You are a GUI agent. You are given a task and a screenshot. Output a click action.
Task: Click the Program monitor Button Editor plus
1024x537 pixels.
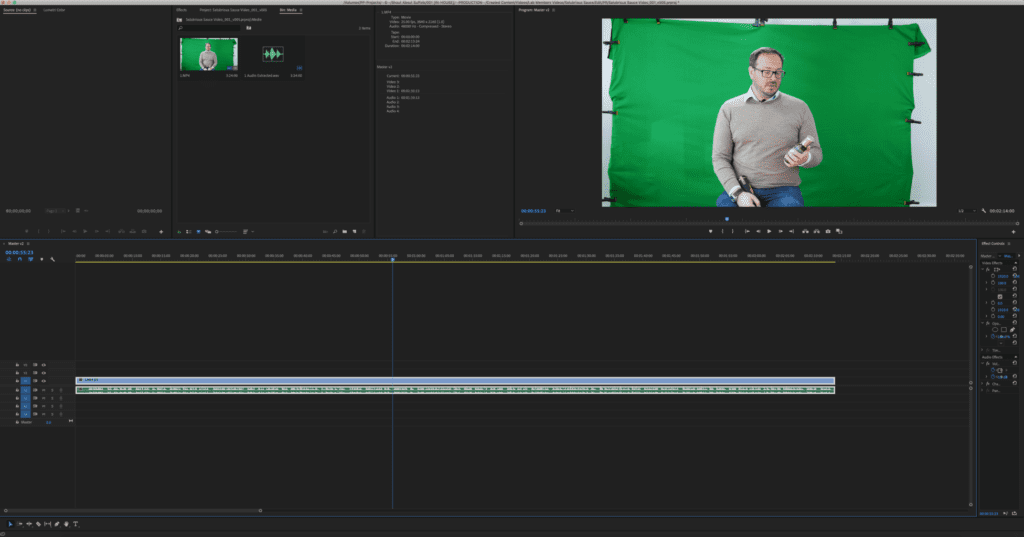[1013, 231]
